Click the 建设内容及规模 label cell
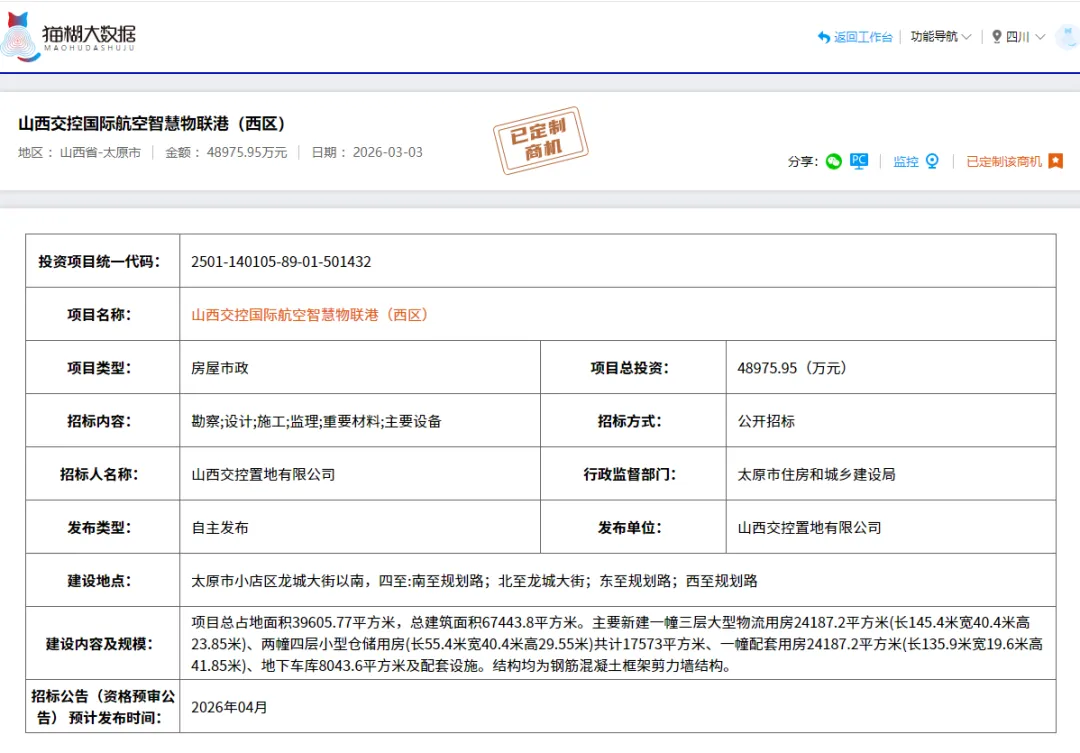1080x753 pixels. click(103, 643)
